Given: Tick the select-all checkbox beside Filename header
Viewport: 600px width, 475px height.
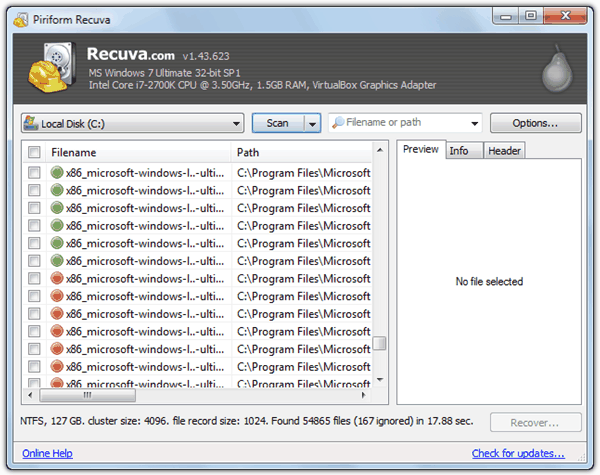Looking at the screenshot, I should tap(34, 152).
